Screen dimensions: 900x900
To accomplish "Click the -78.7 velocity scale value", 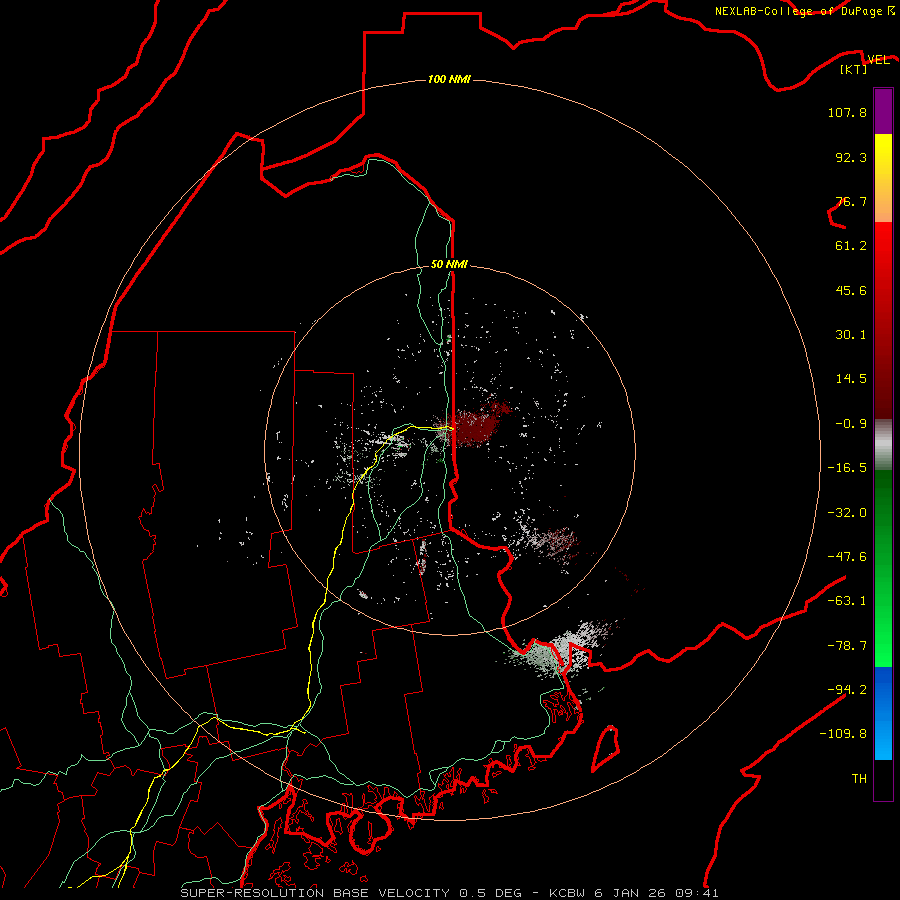I will click(x=847, y=646).
